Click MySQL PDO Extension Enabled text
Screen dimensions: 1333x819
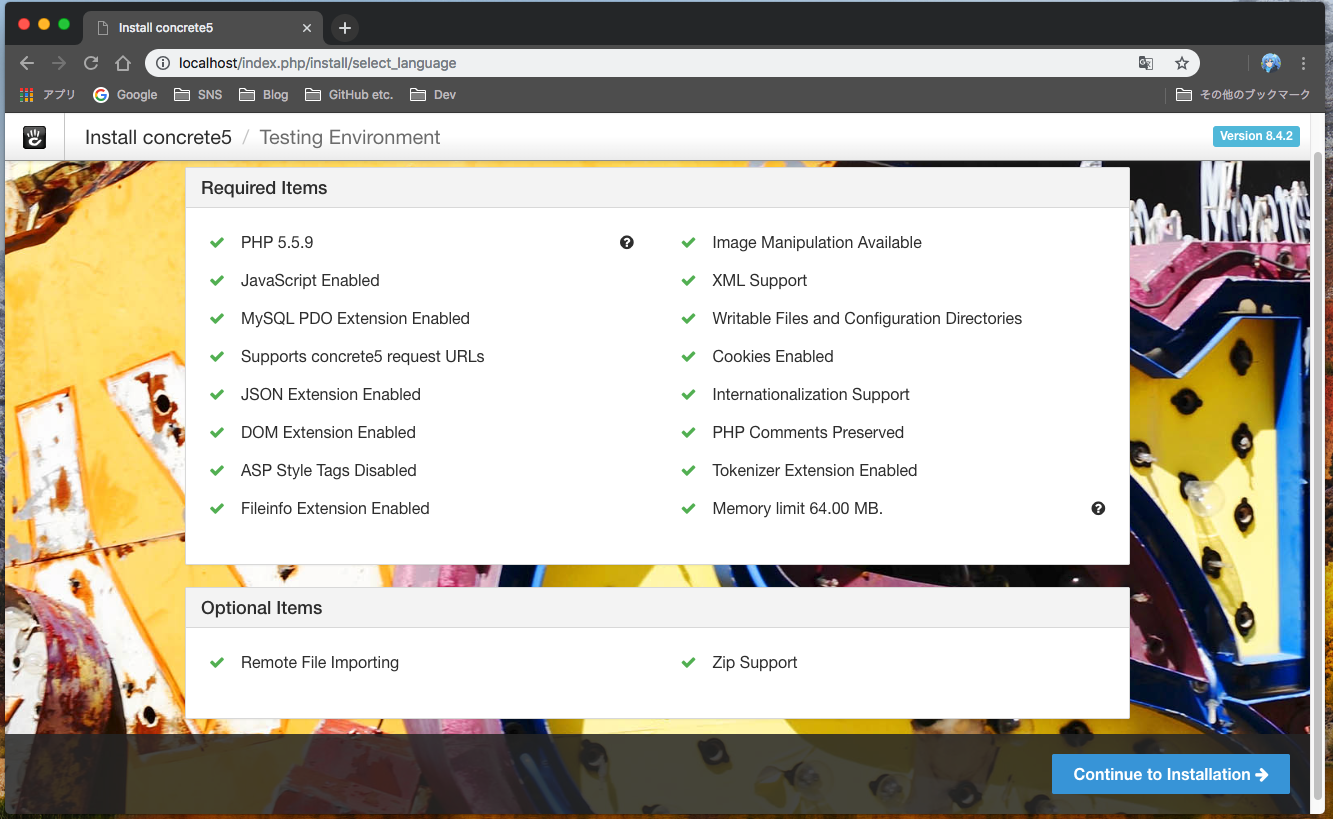coord(355,318)
